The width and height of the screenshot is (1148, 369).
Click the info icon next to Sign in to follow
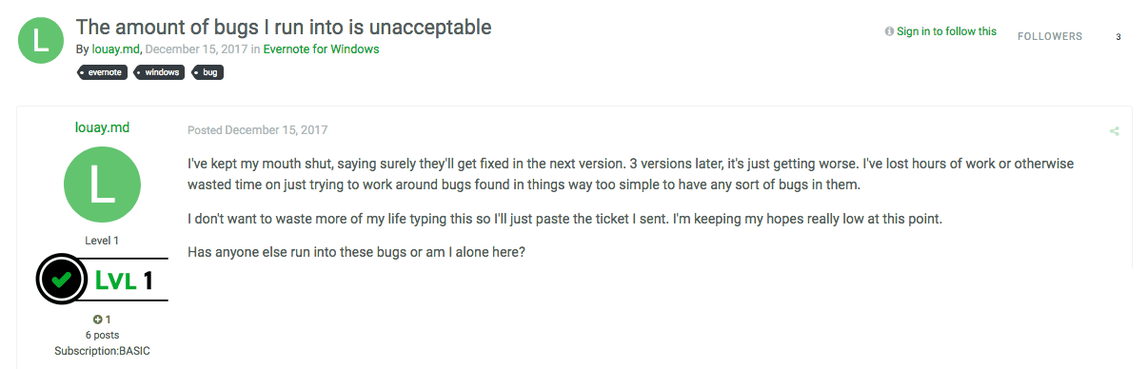click(x=889, y=31)
